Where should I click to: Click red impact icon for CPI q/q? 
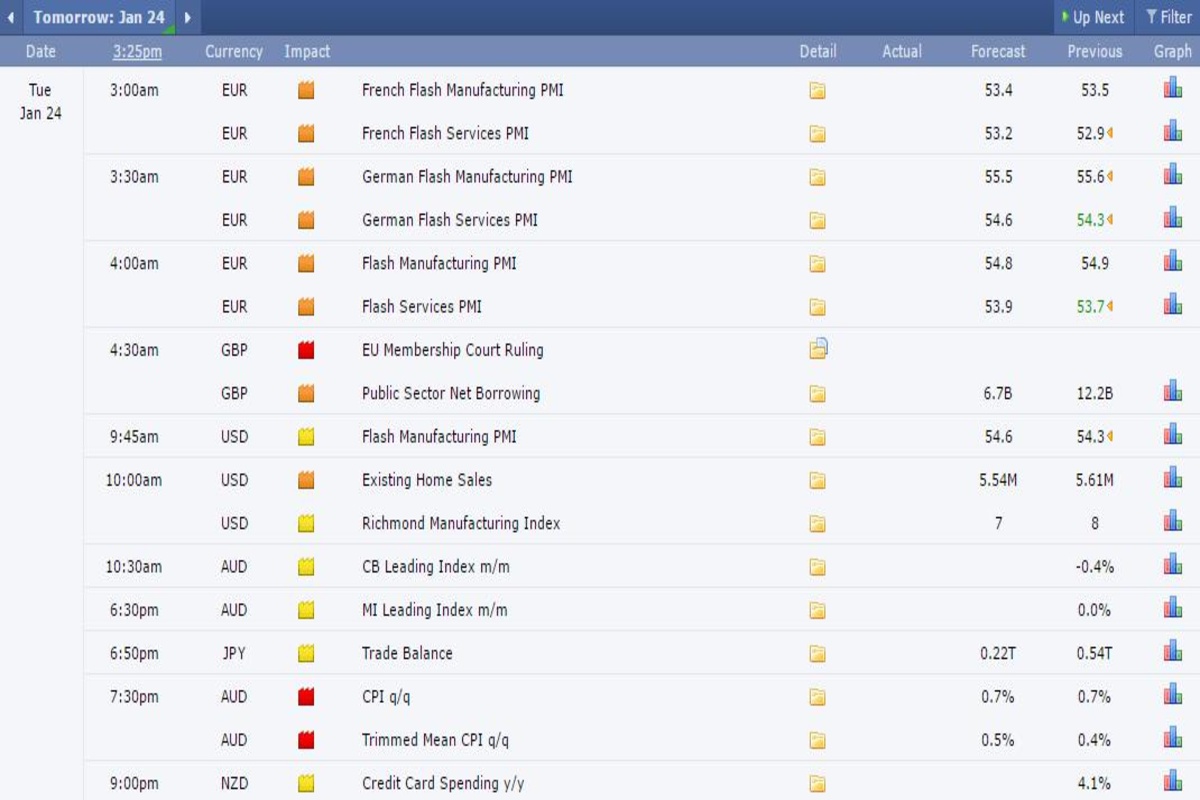tap(306, 697)
